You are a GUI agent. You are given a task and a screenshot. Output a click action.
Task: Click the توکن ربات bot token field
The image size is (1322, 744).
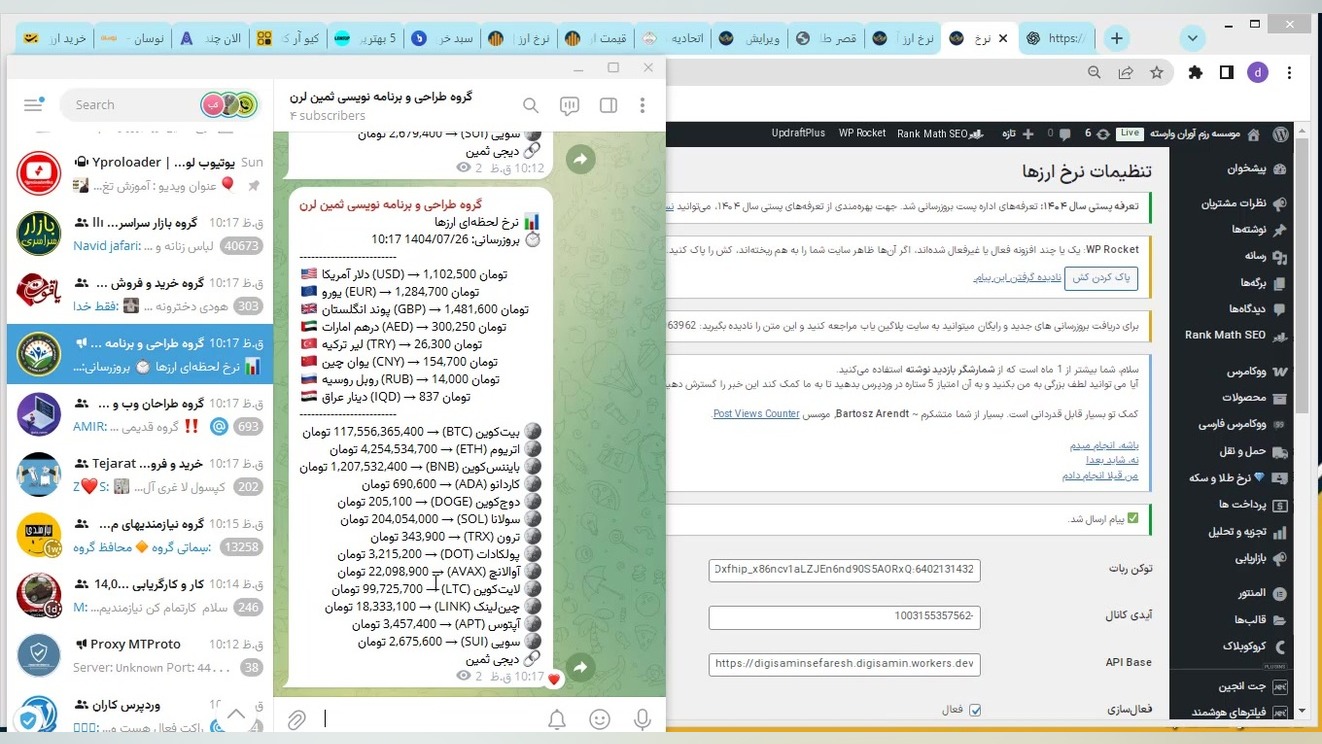[x=844, y=569]
